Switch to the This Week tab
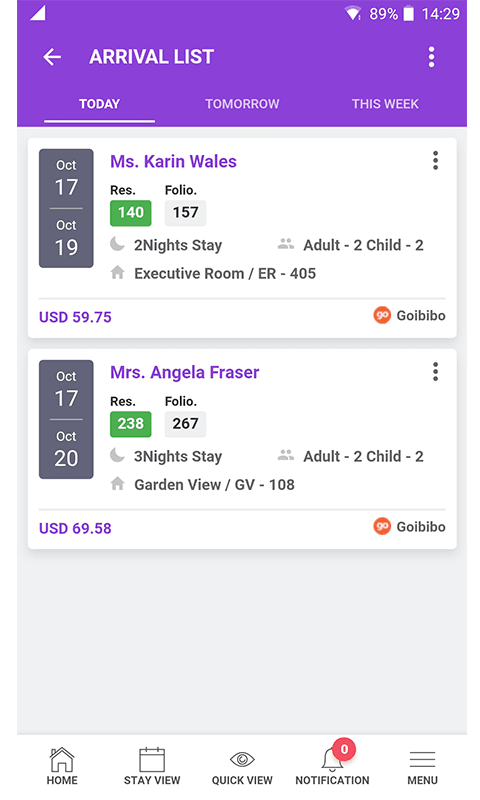 pos(385,104)
